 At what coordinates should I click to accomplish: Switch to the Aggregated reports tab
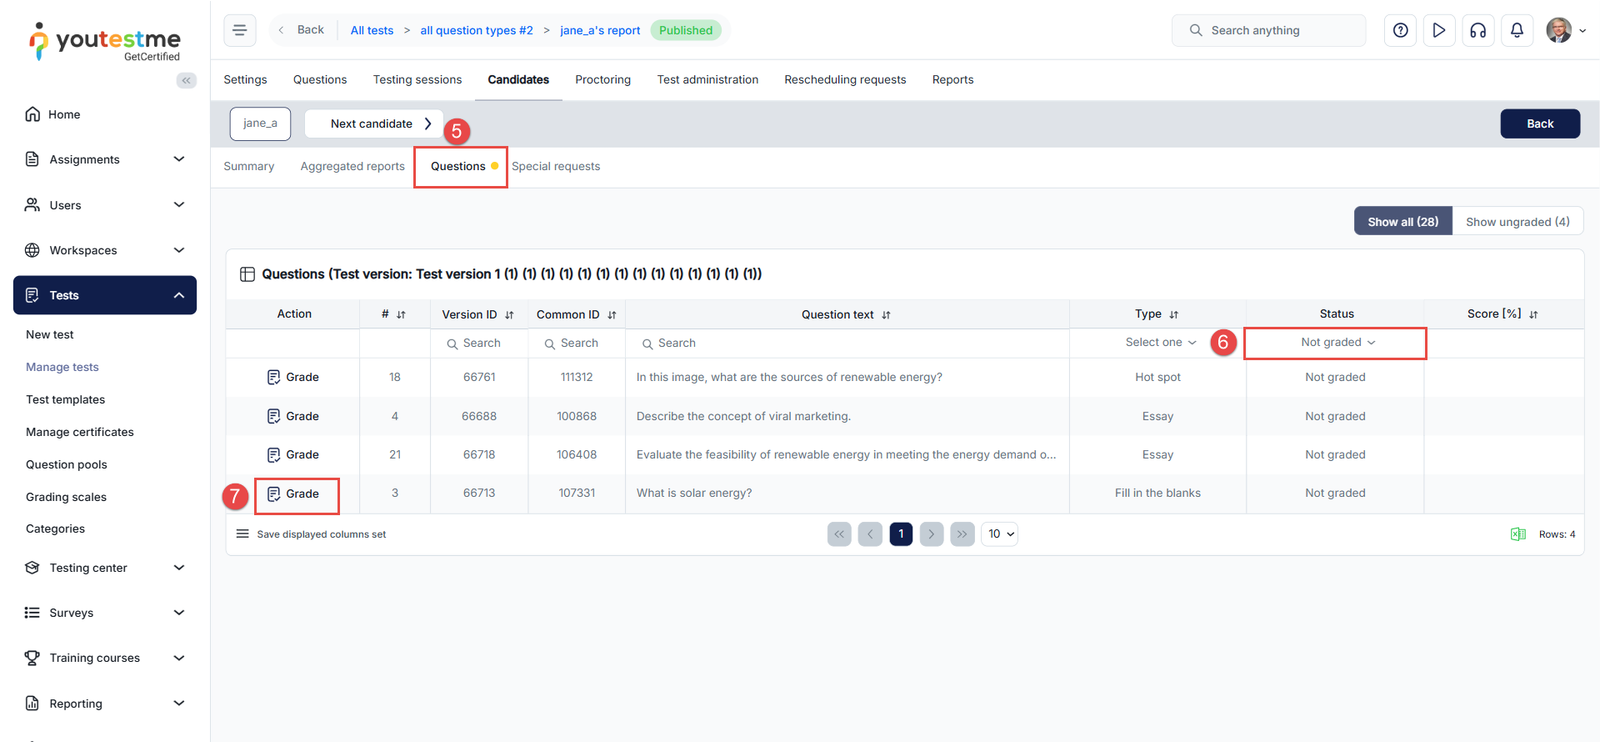[352, 167]
